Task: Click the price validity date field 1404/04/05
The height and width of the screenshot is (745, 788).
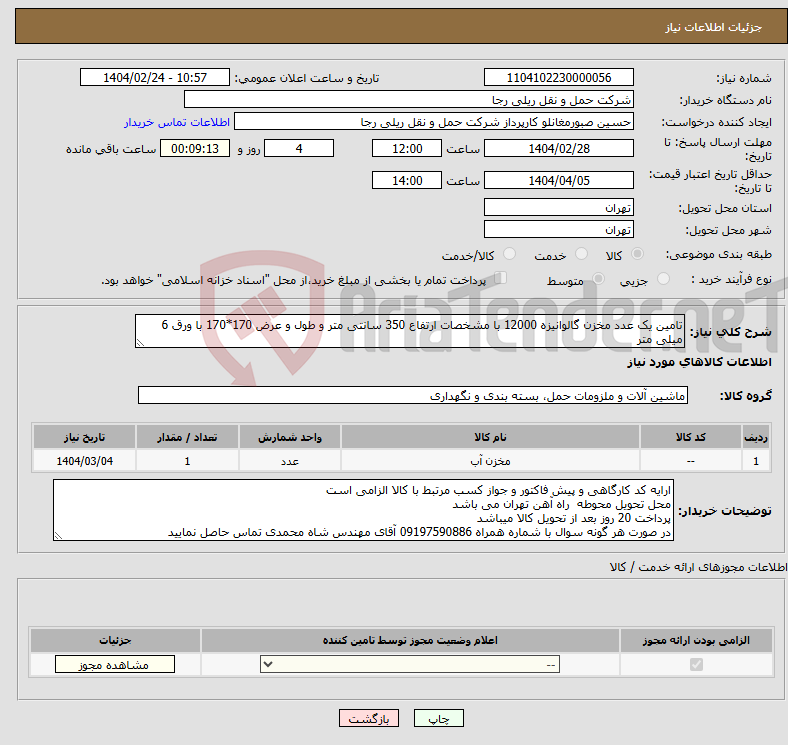Action: pos(558,181)
